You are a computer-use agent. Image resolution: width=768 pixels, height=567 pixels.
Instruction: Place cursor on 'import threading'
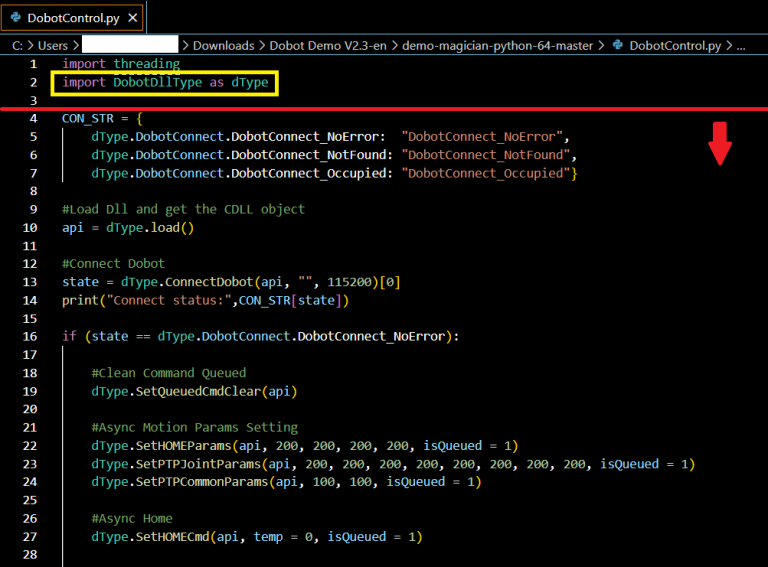point(121,64)
